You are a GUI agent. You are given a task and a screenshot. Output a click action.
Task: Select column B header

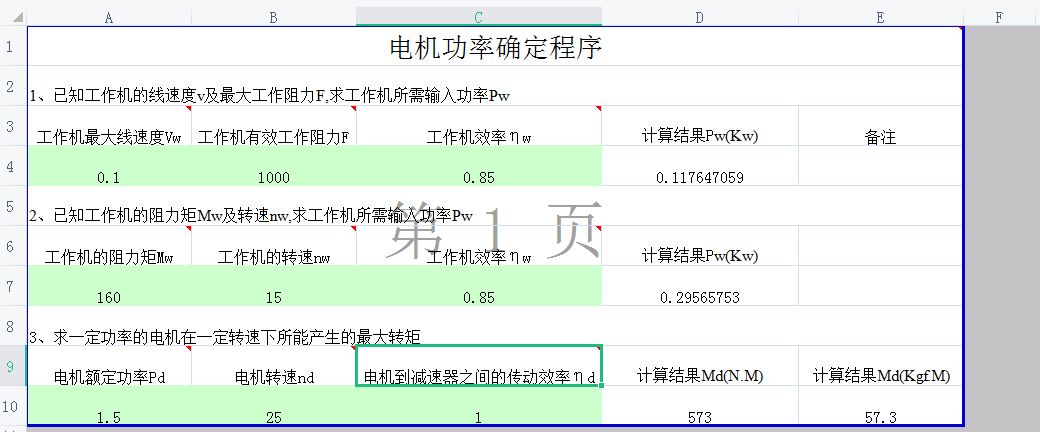274,18
